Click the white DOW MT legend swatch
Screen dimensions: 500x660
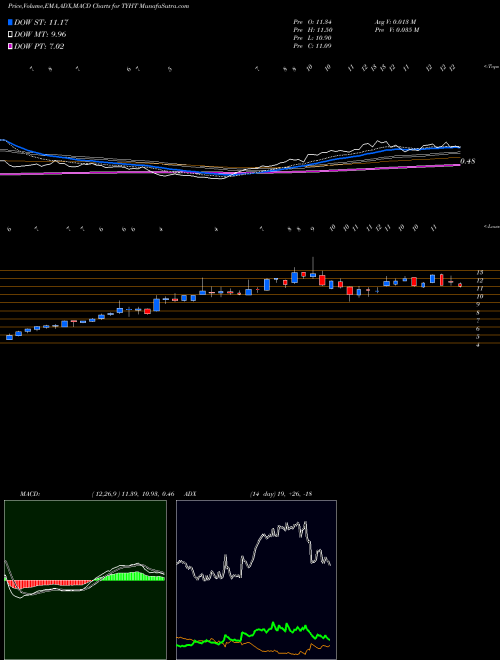tap(10, 35)
